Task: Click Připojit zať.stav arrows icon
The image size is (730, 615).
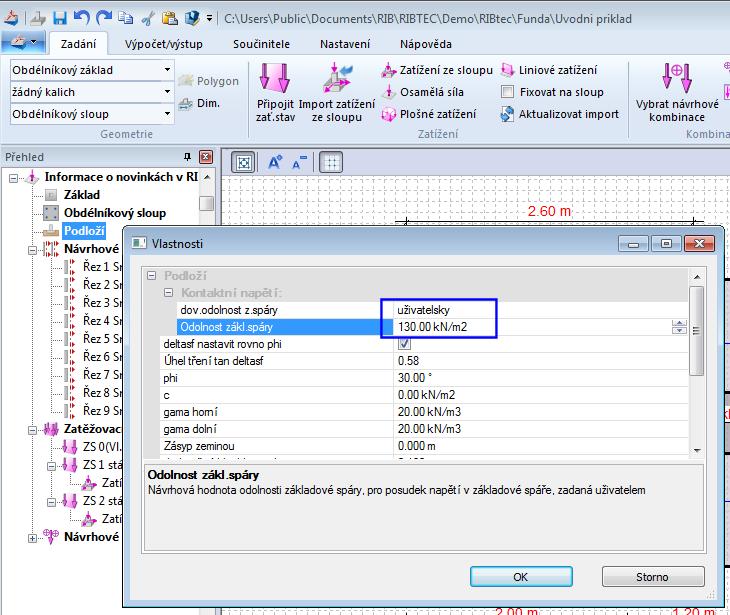Action: (x=275, y=78)
